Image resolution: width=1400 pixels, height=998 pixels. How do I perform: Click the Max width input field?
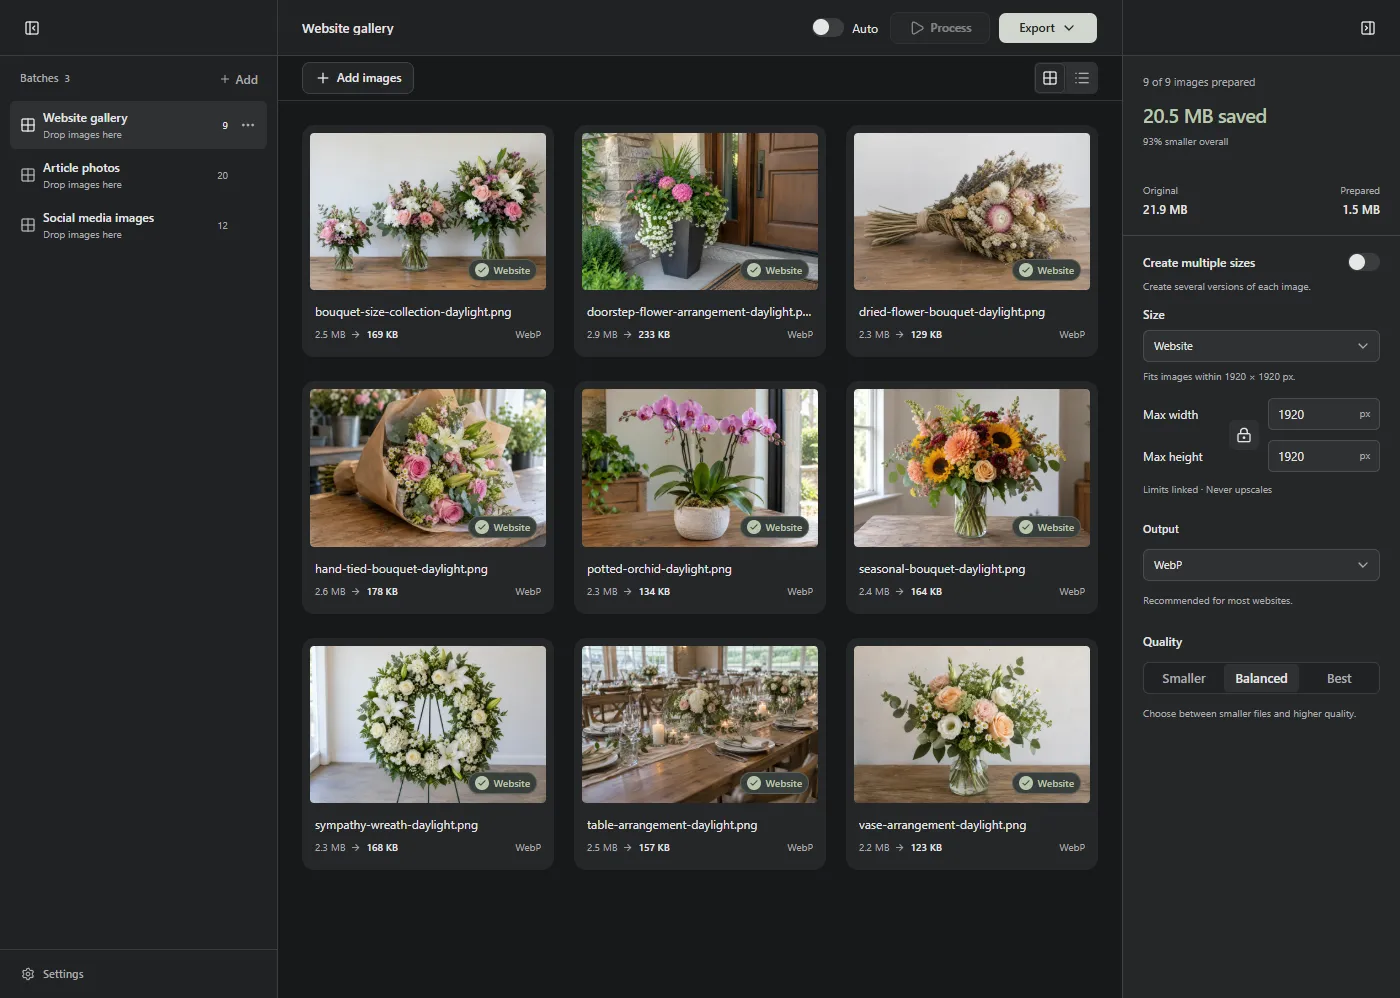tap(1323, 414)
